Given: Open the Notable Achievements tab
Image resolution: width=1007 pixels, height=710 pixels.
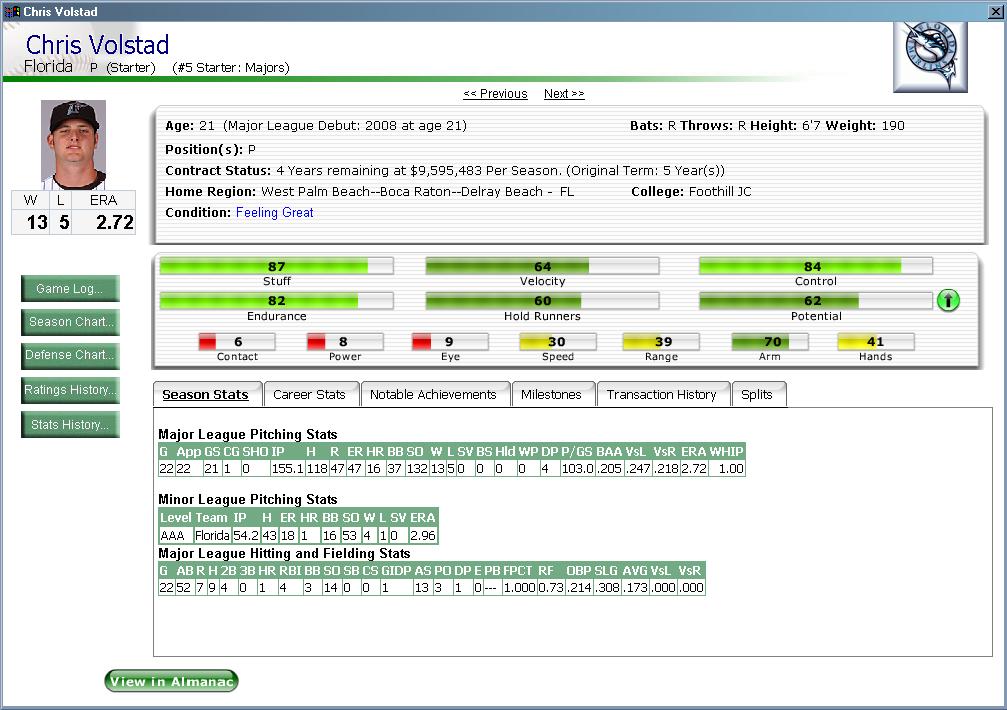Looking at the screenshot, I should click(x=433, y=395).
